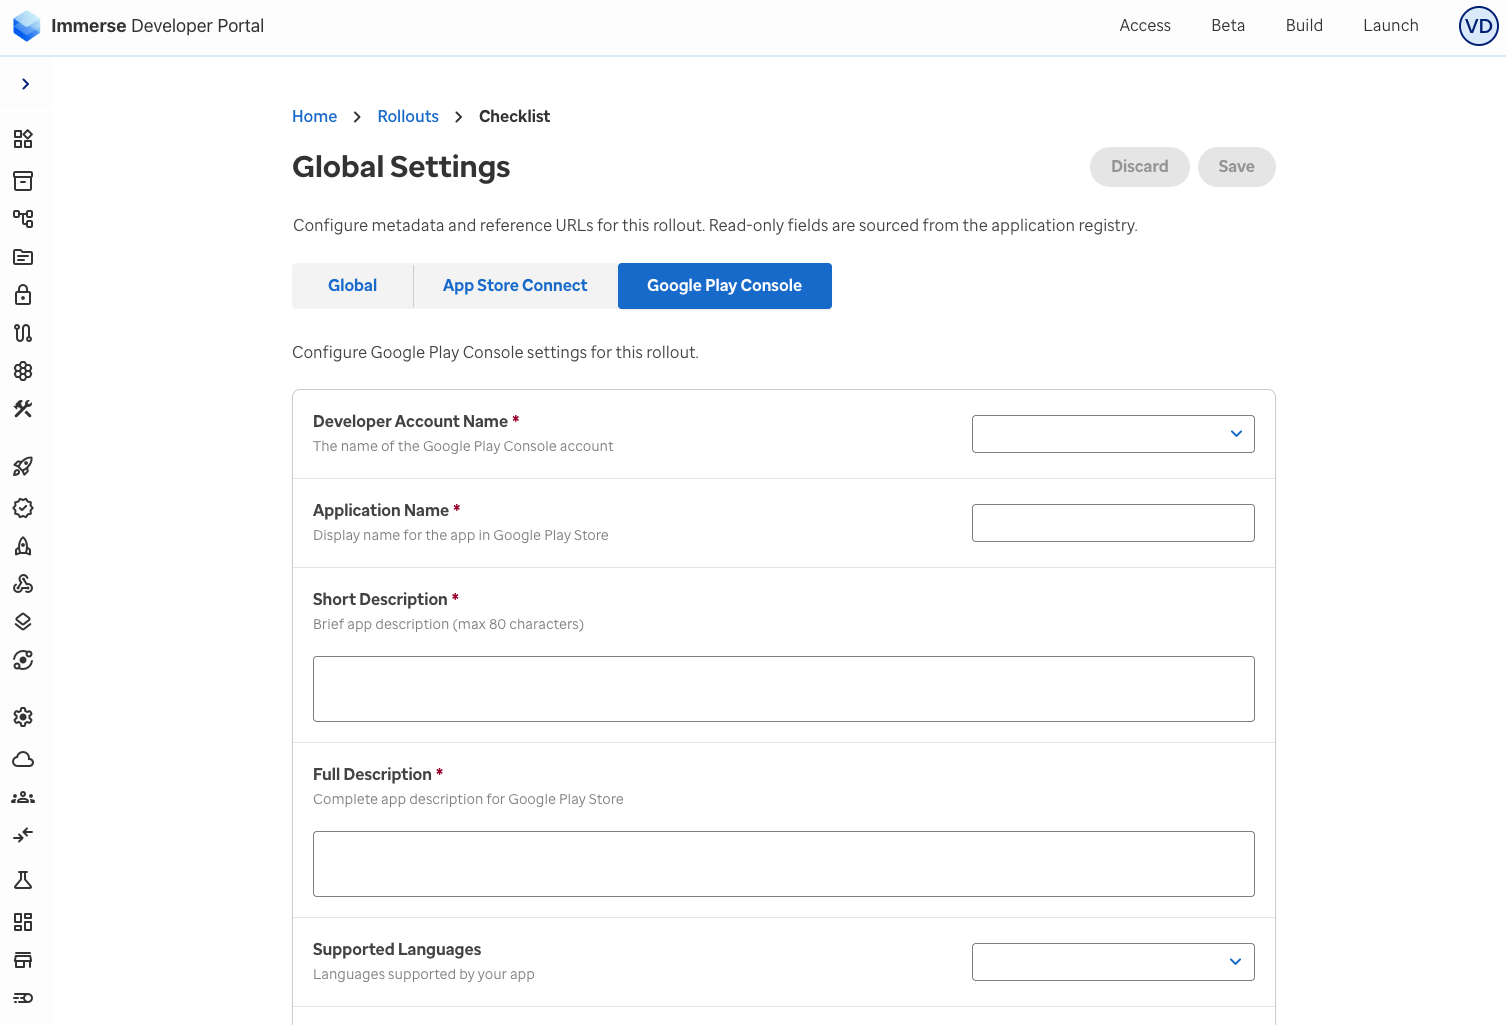1506x1025 pixels.
Task: Open the Build menu
Action: pyautogui.click(x=1304, y=26)
